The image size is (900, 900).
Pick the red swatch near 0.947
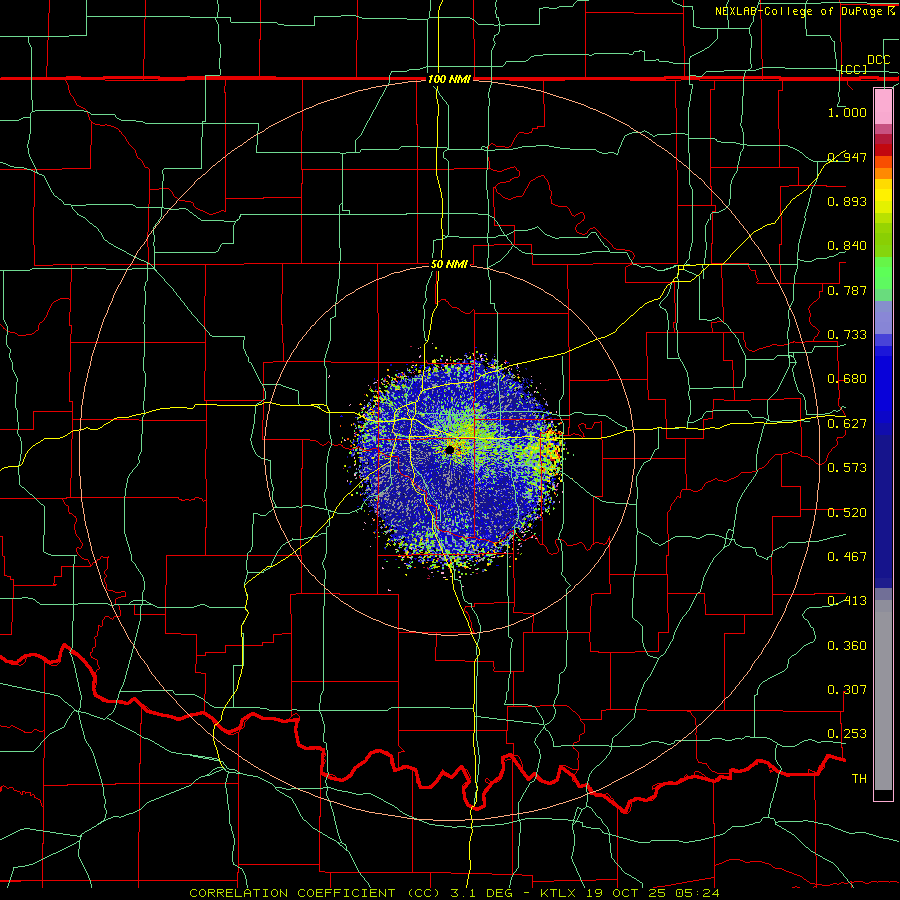coord(883,150)
